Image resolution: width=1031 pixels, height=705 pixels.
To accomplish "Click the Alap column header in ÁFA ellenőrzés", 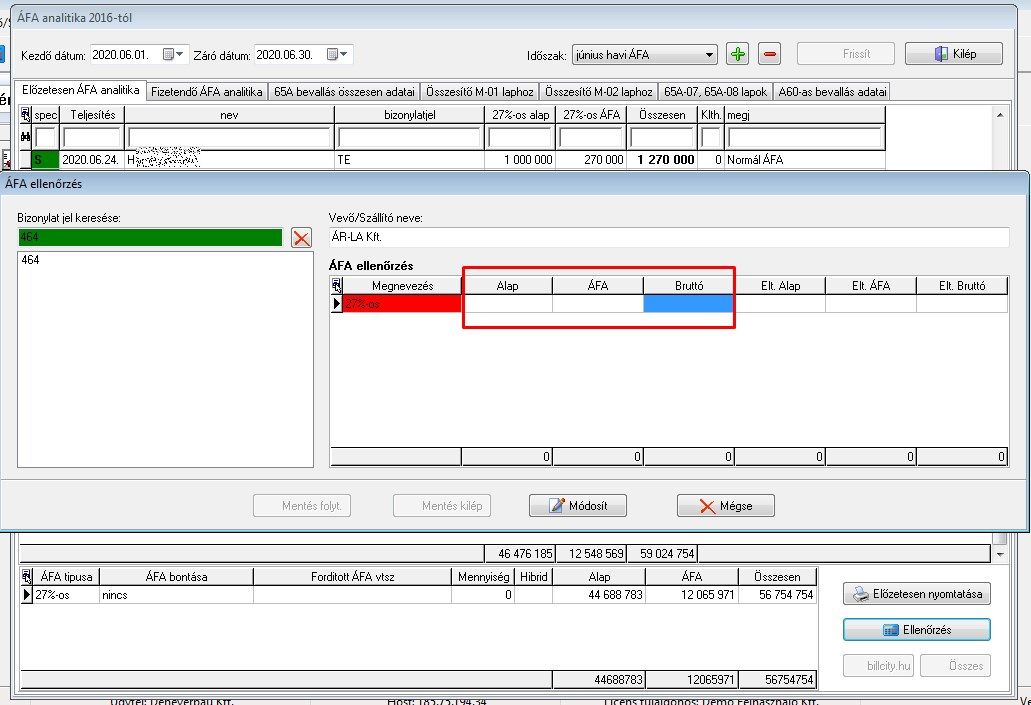I will tap(507, 285).
